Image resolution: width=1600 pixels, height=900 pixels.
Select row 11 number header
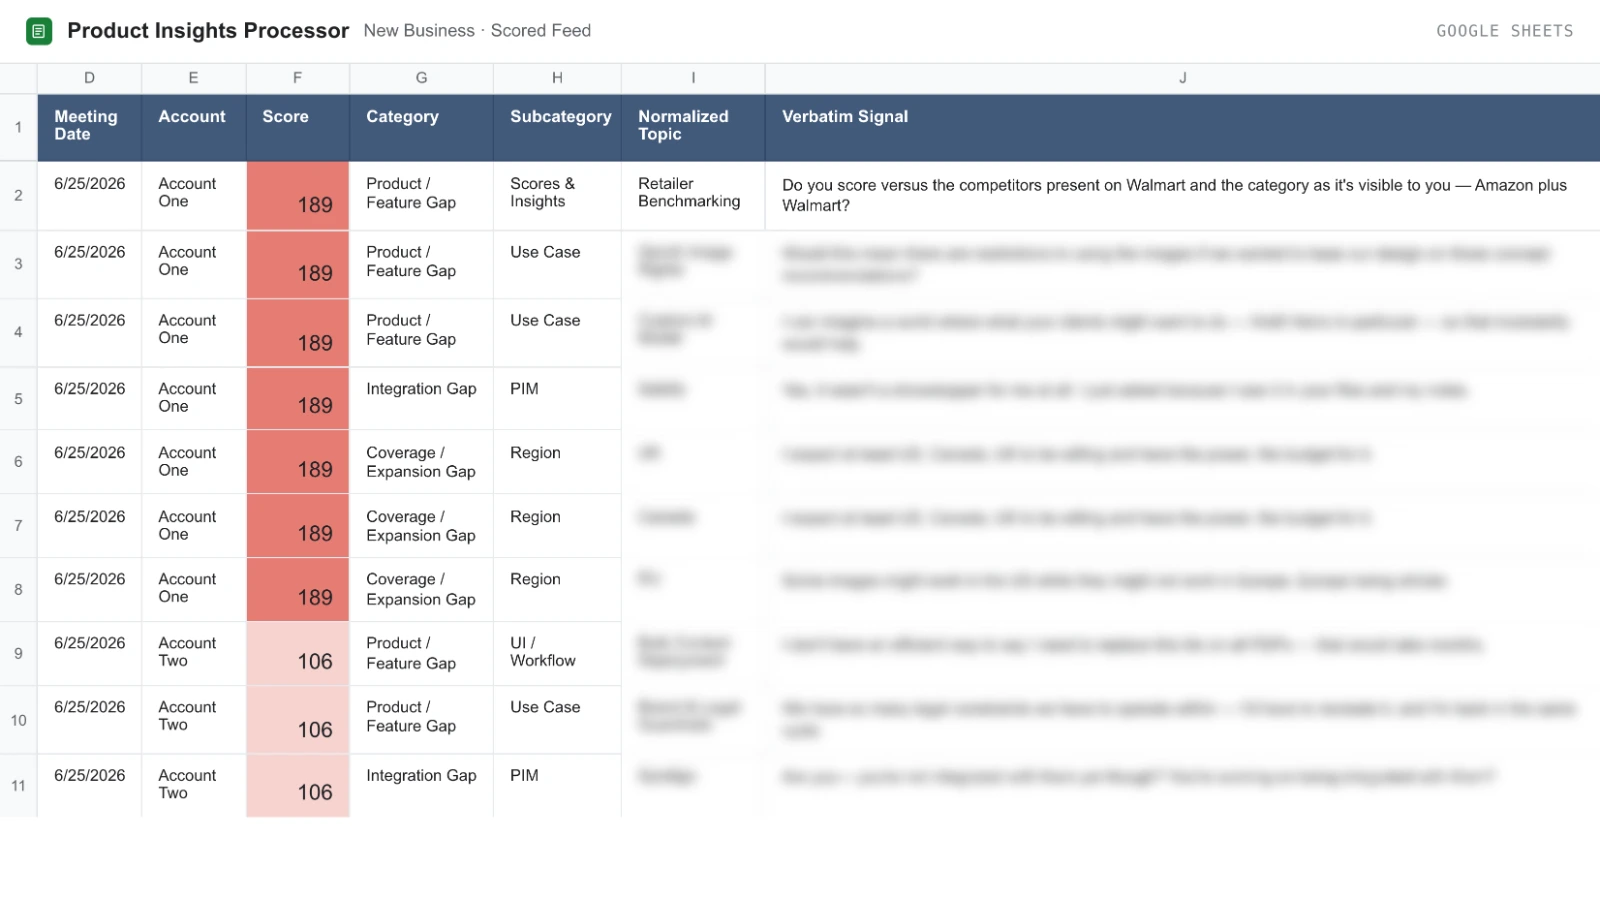(x=18, y=786)
